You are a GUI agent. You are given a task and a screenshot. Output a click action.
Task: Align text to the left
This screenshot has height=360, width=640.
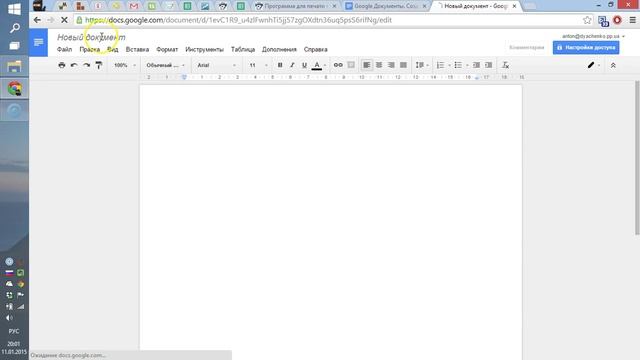point(367,65)
